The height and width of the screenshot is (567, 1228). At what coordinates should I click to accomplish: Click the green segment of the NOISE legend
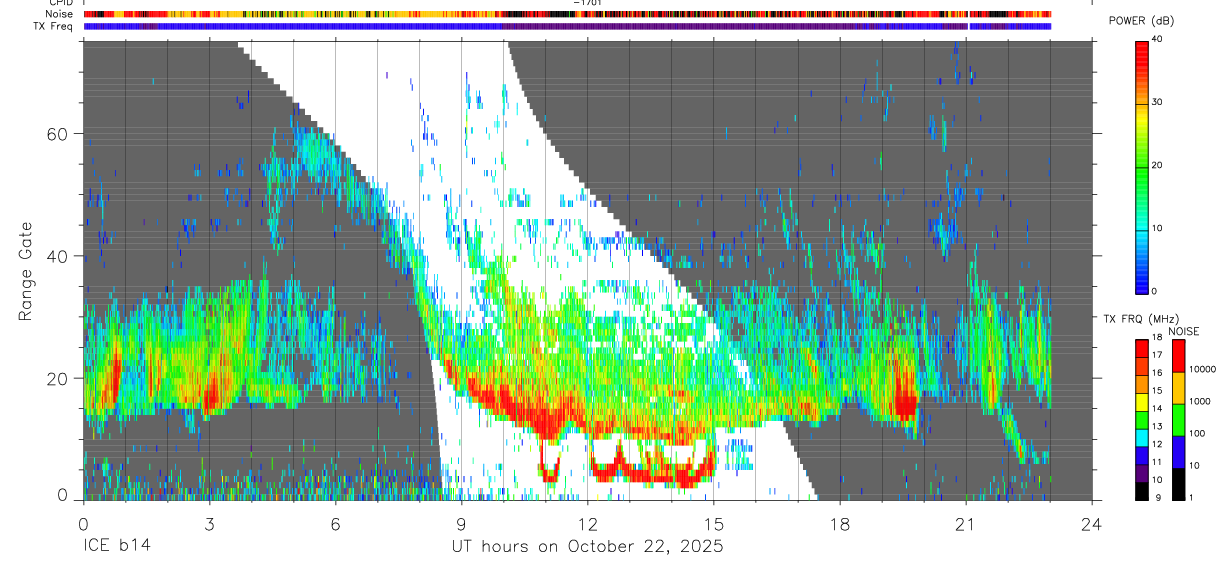click(1178, 419)
